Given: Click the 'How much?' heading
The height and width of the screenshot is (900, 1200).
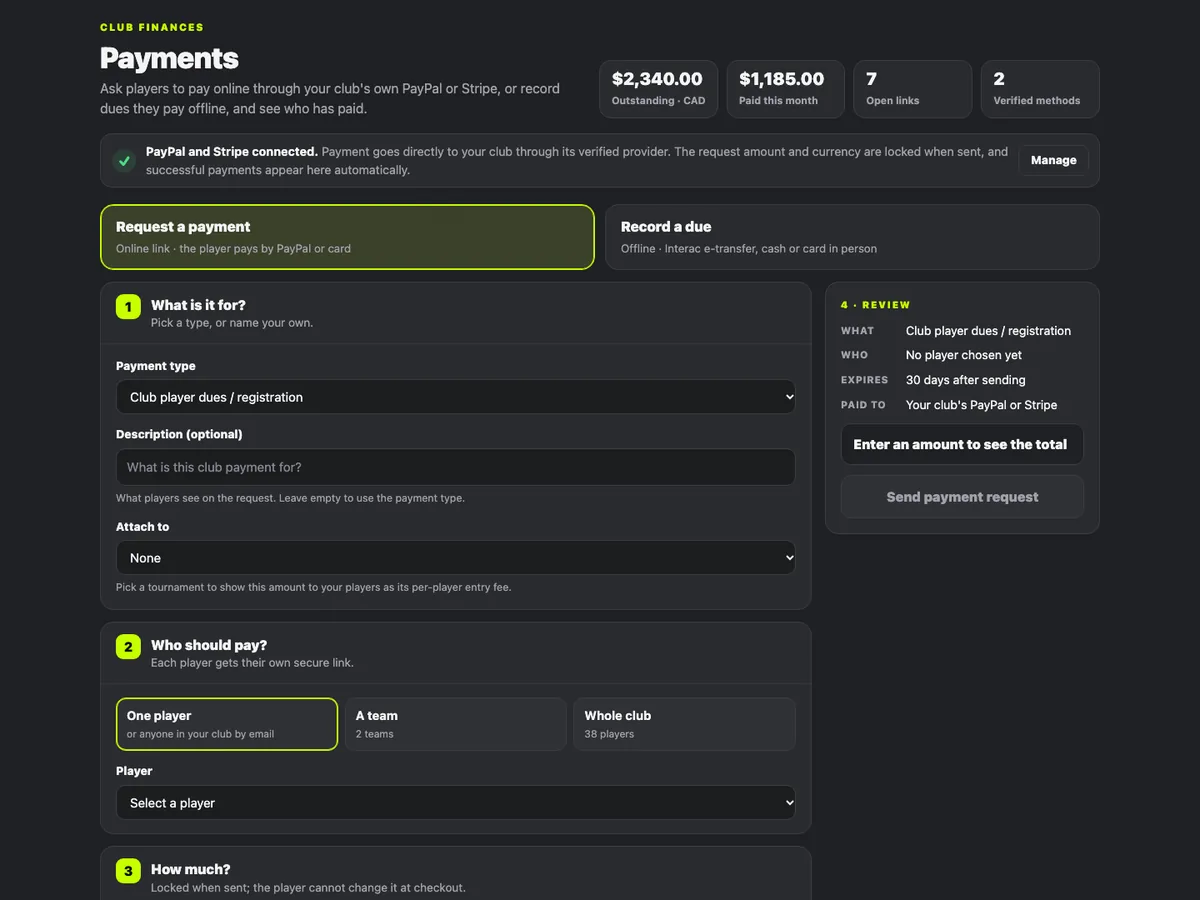Looking at the screenshot, I should (191, 870).
